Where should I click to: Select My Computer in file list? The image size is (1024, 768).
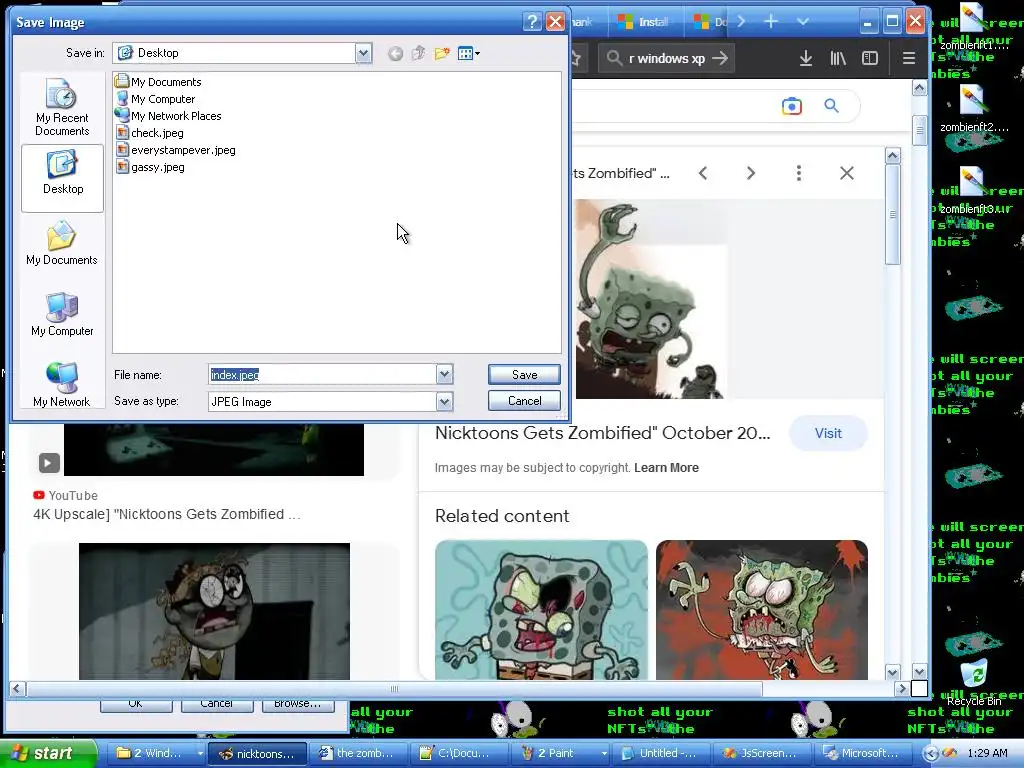pos(156,99)
